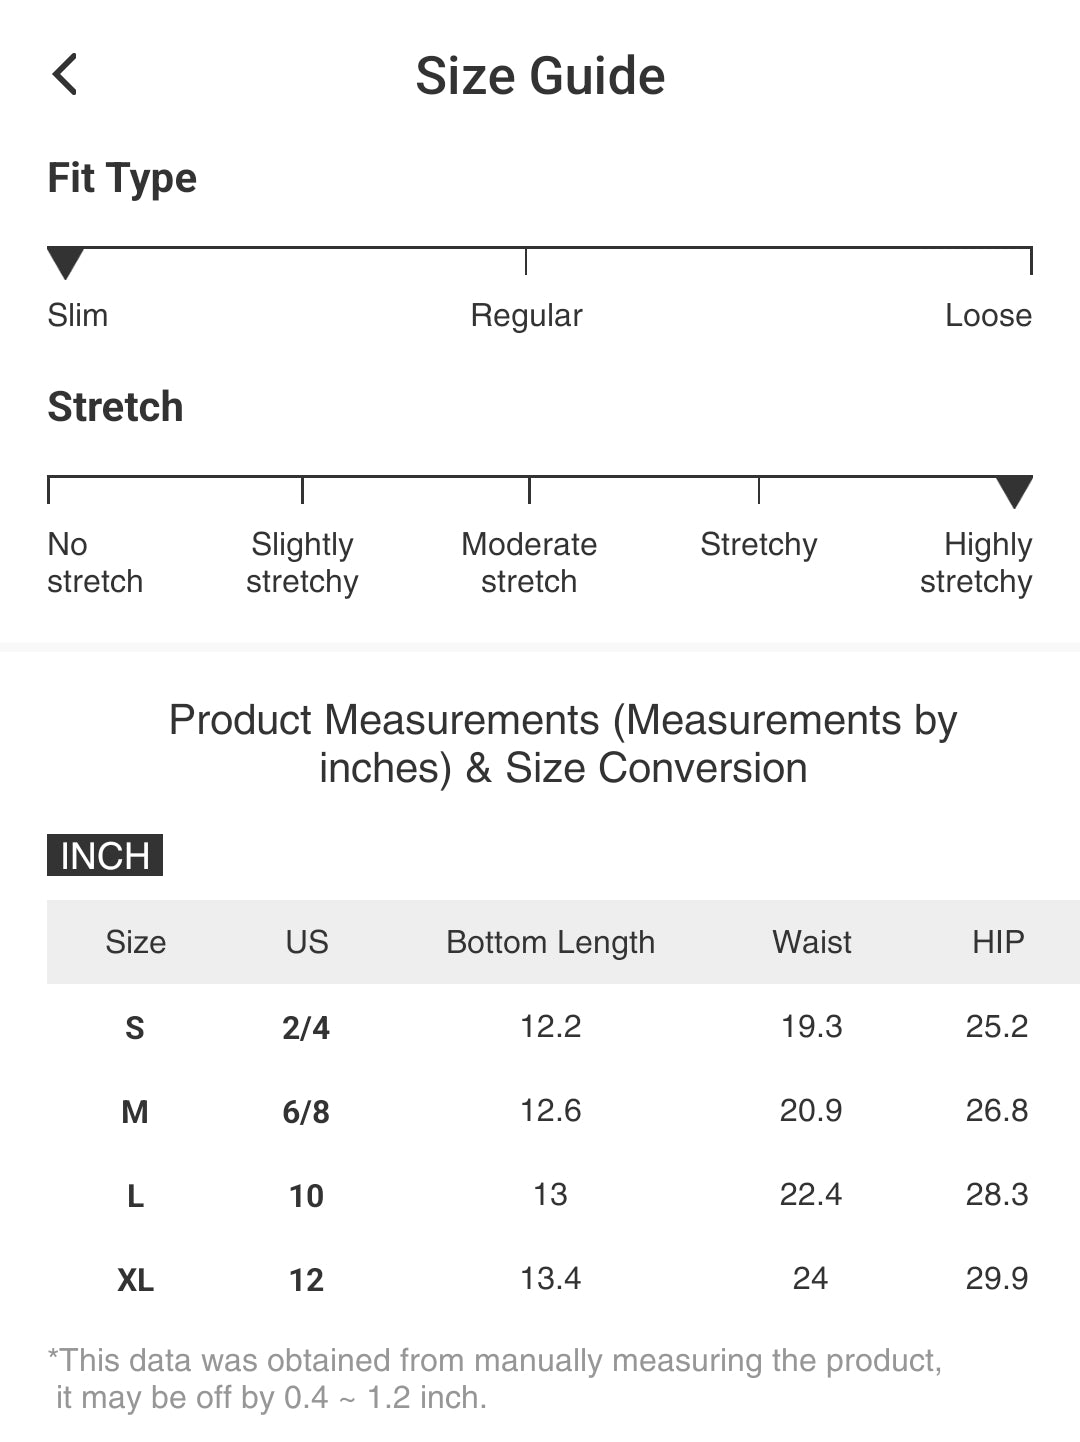Click the Size Guide page title
1080x1442 pixels.
[540, 77]
